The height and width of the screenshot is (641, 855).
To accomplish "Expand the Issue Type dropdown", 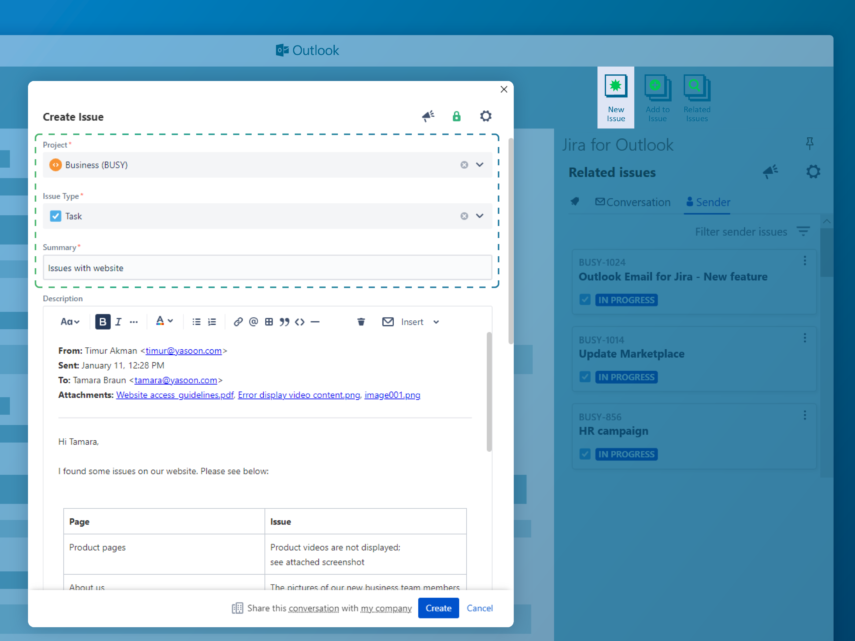I will tap(480, 216).
